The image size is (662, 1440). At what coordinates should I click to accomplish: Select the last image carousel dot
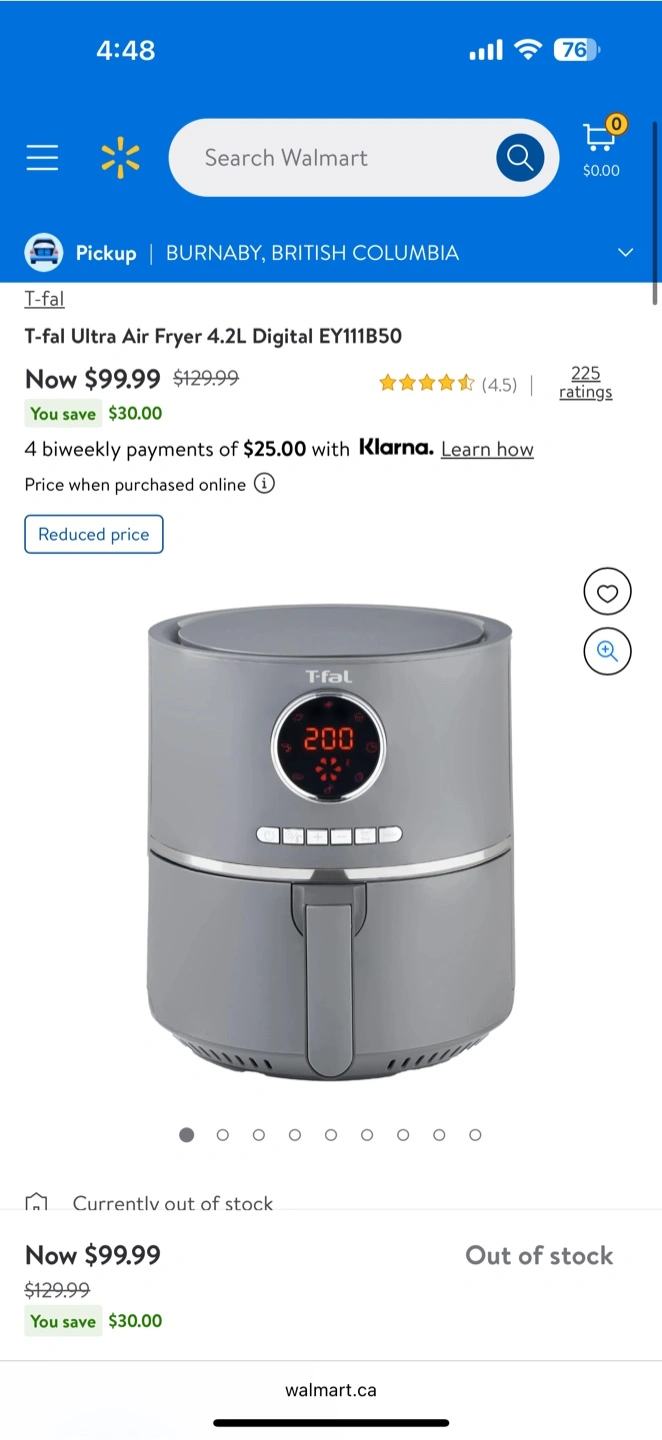pyautogui.click(x=475, y=1135)
